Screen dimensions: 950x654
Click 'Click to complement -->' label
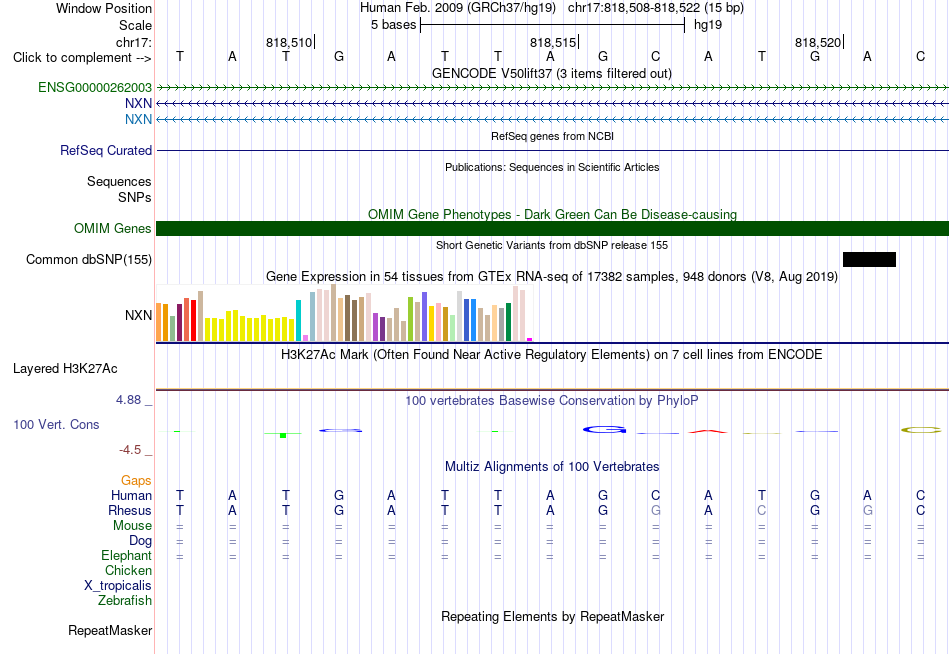(82, 58)
